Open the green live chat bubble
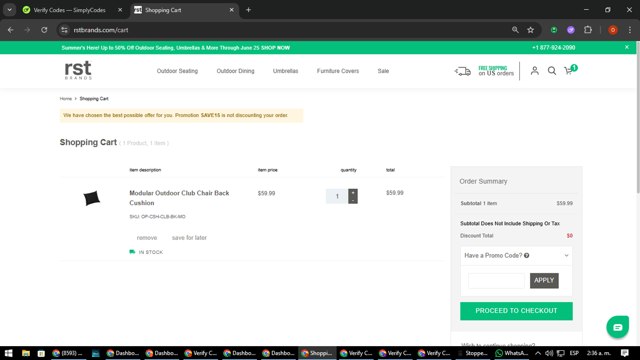This screenshot has width=640, height=360. pyautogui.click(x=617, y=327)
